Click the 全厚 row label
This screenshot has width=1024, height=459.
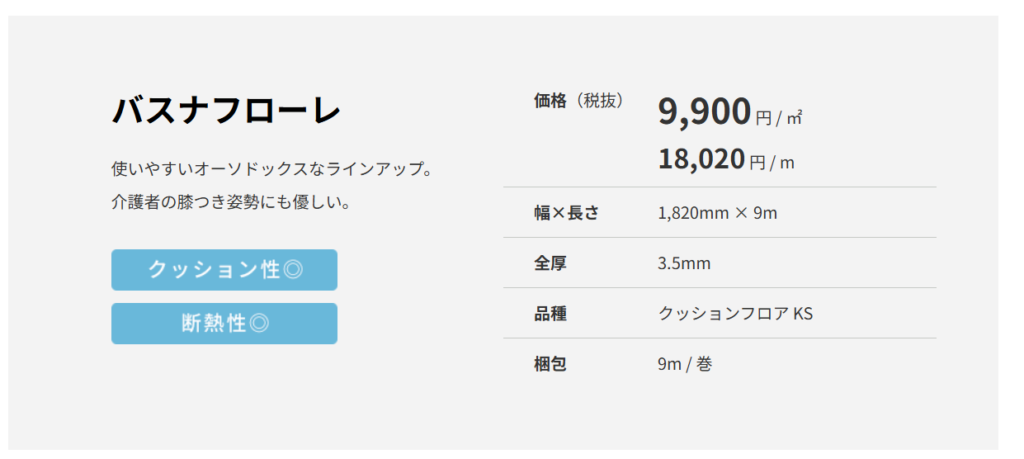click(x=550, y=263)
